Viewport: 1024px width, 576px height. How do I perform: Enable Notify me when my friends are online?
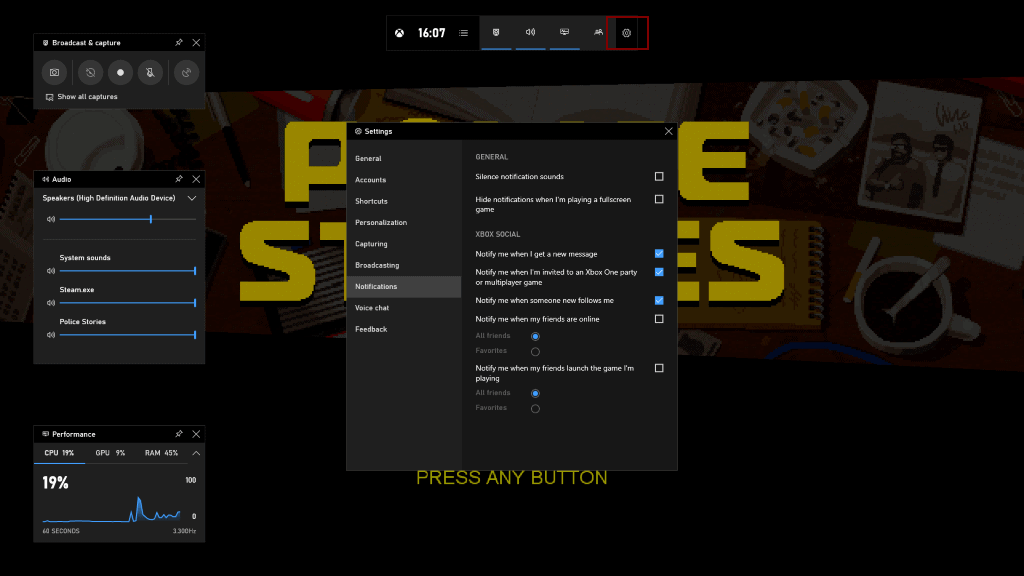(658, 319)
